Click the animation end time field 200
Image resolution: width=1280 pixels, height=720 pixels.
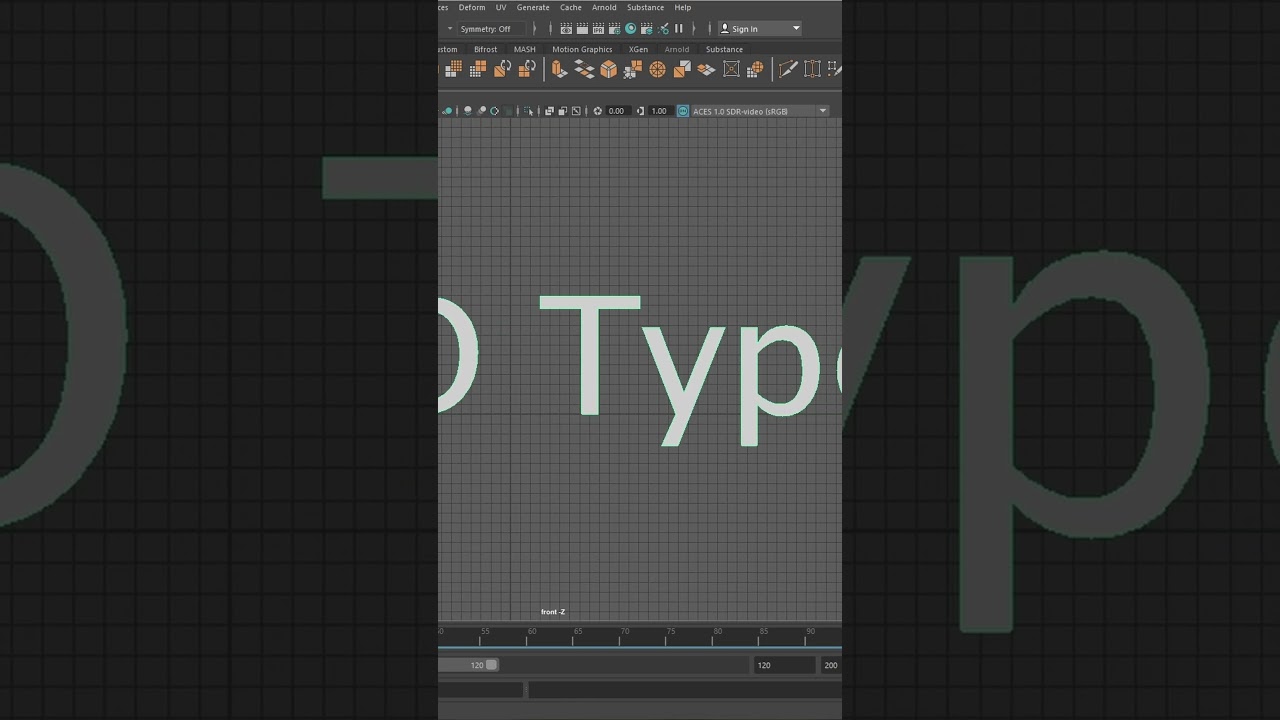tap(831, 665)
